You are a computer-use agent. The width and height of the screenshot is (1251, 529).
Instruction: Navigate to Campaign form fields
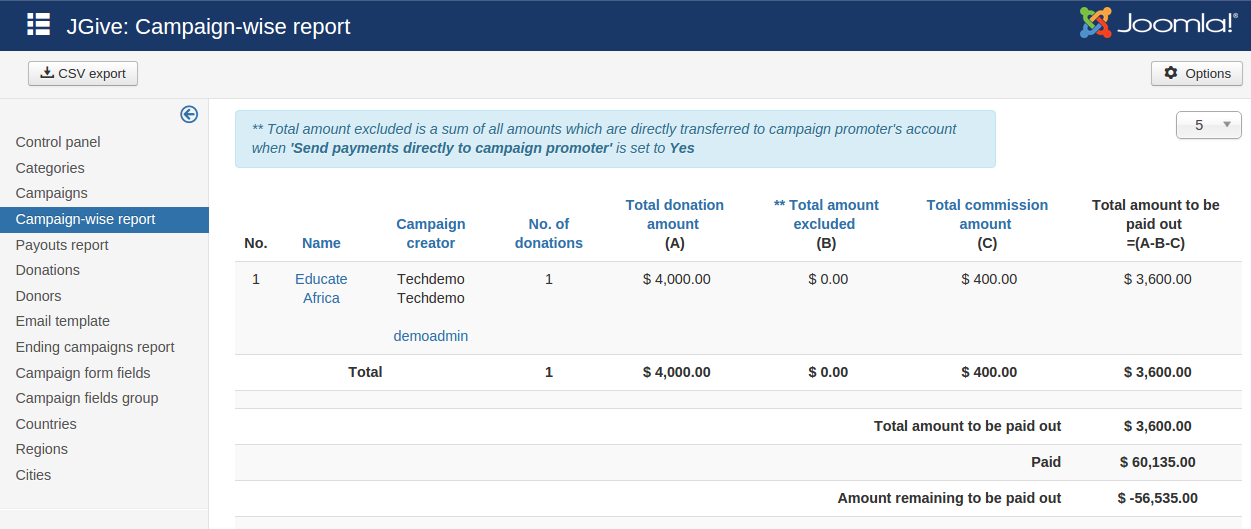[83, 373]
